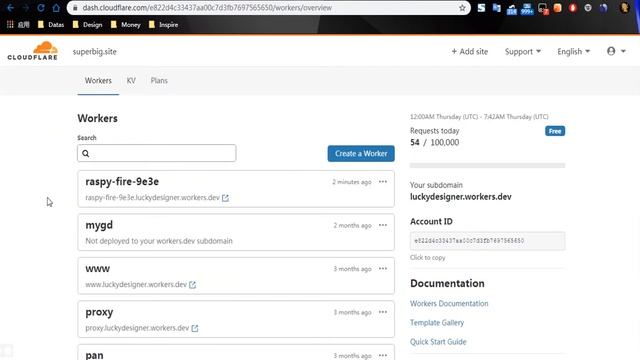
Task: Bookmark page with the star icon
Action: click(x=462, y=8)
